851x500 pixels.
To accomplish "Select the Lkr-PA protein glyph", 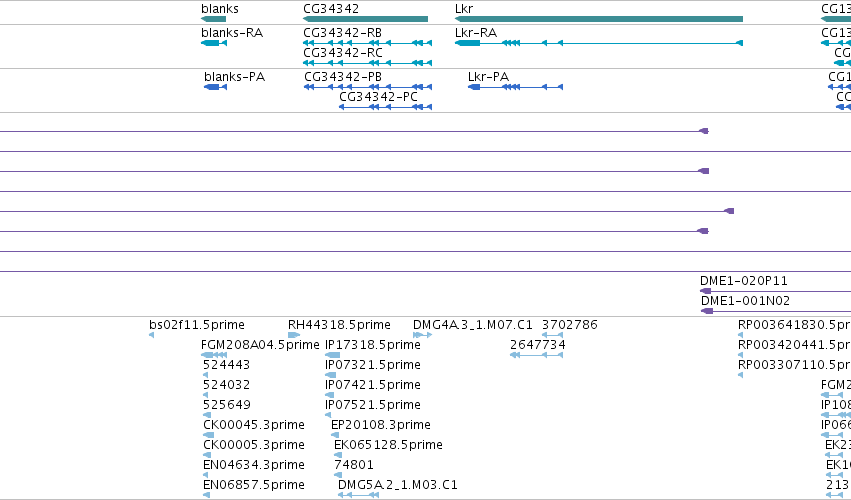I will pos(516,87).
